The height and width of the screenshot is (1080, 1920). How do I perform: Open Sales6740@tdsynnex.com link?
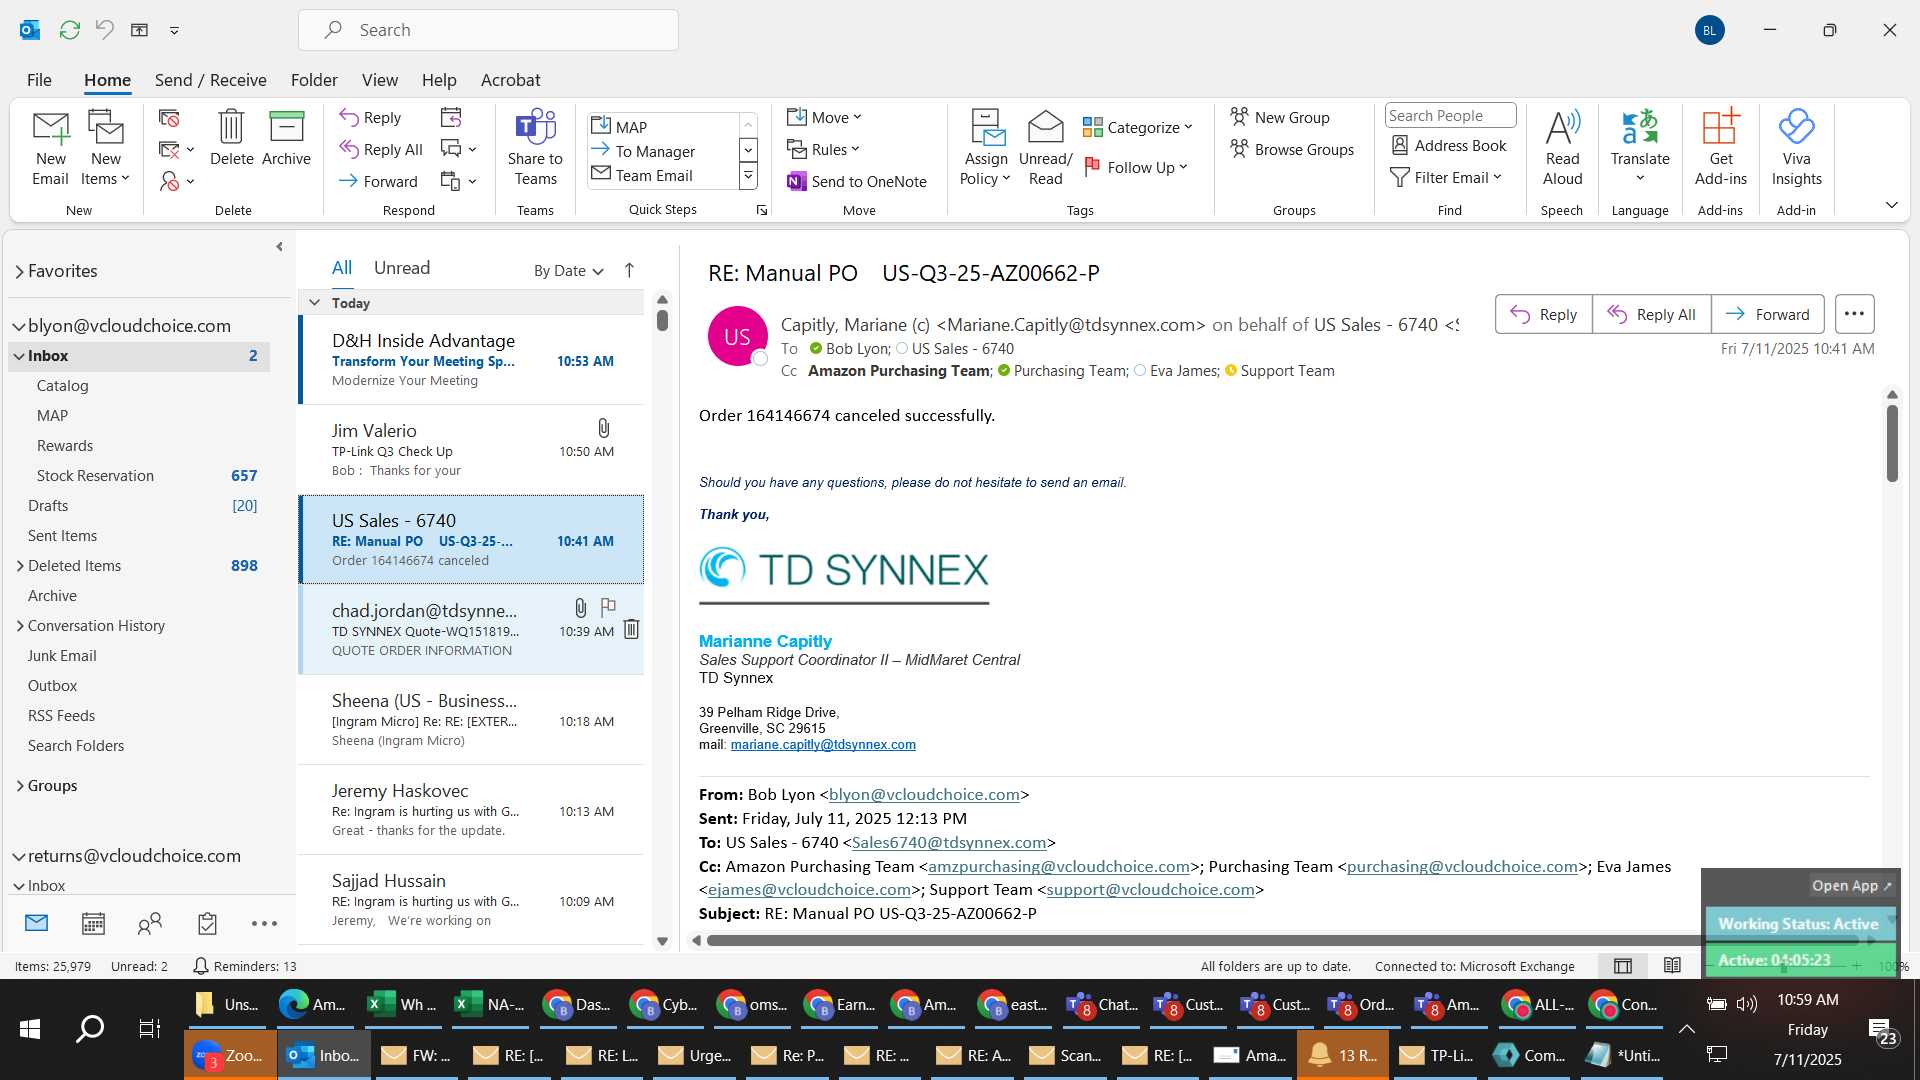(x=949, y=843)
